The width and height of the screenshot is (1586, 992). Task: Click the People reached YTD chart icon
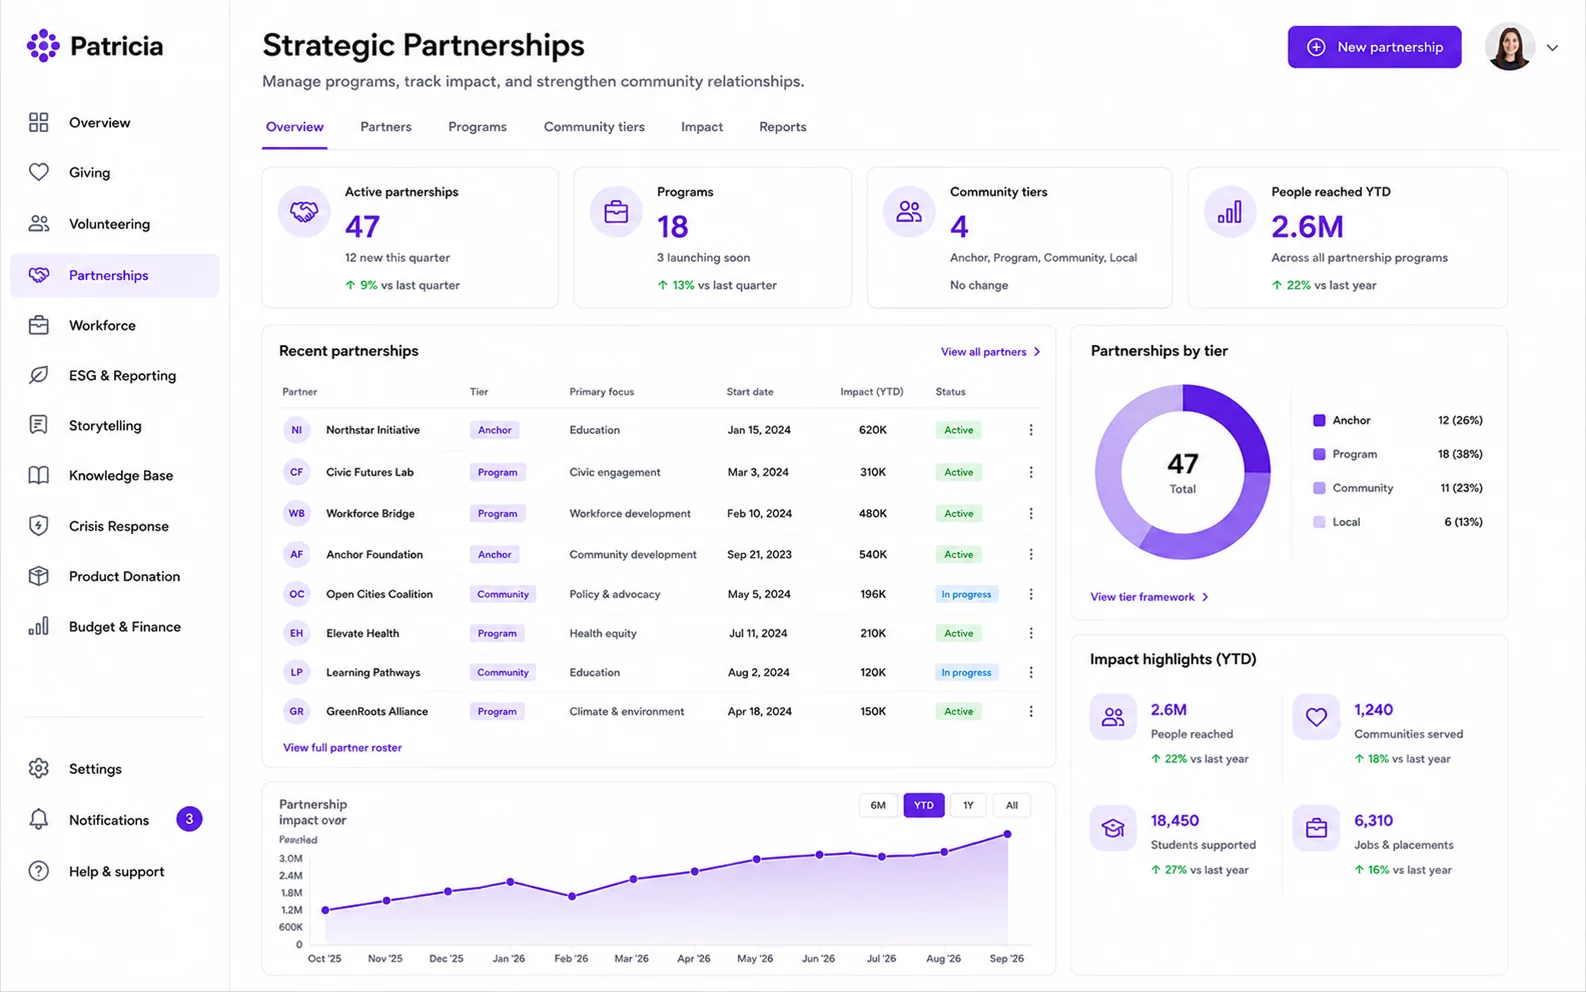[1230, 212]
